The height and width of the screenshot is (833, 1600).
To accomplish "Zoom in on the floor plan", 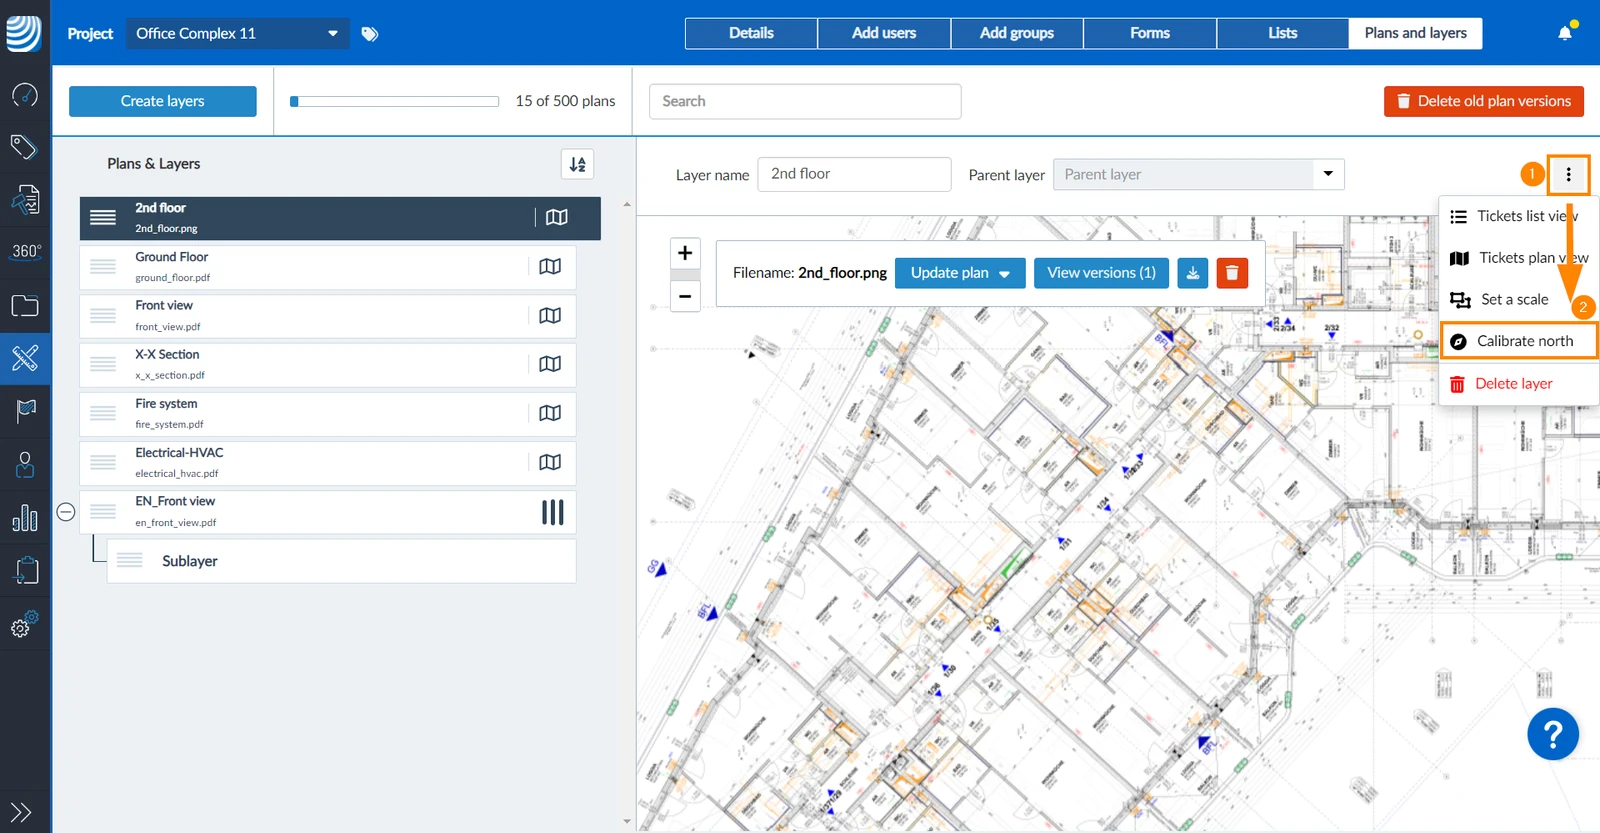I will coord(685,253).
